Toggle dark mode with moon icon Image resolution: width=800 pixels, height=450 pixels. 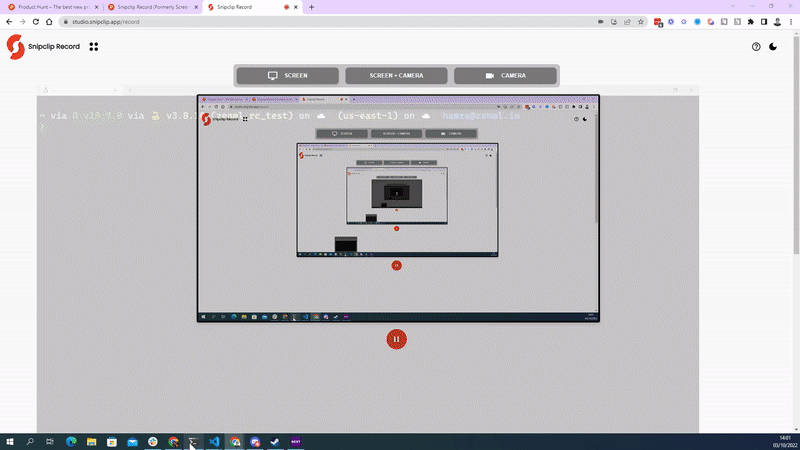773,46
